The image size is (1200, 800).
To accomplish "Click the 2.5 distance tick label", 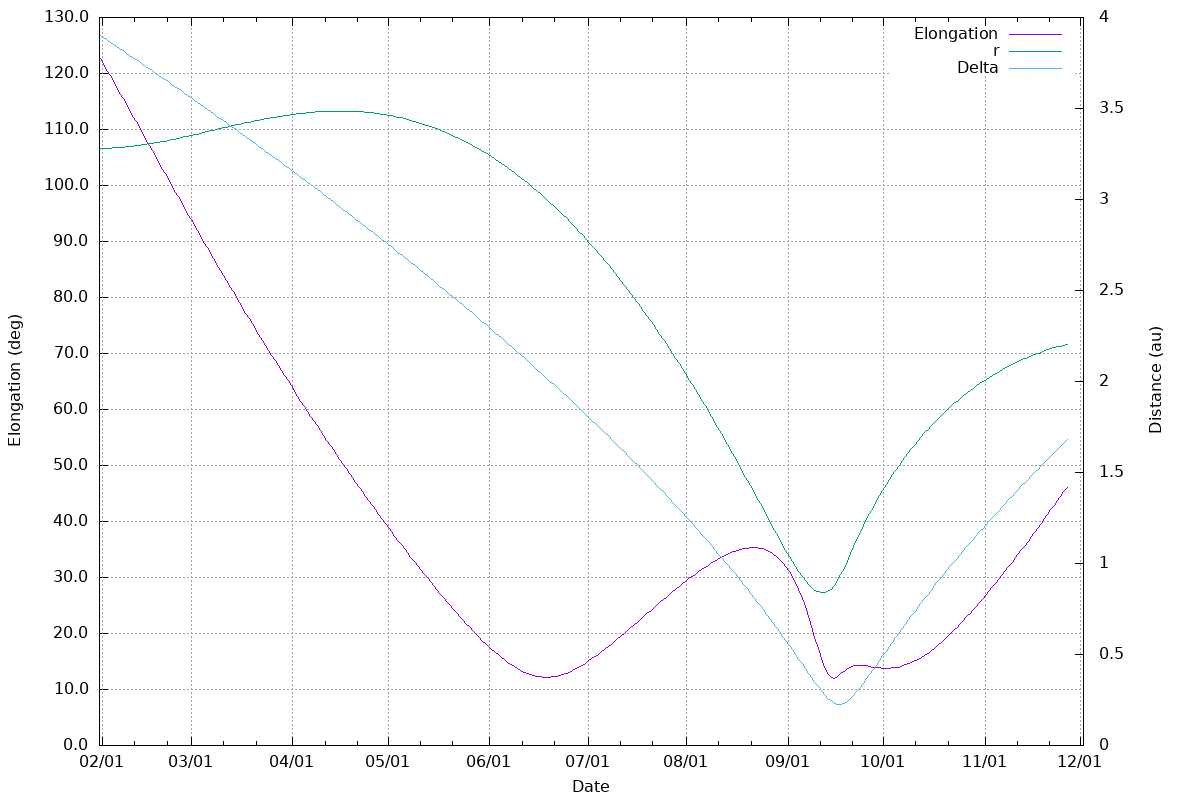I will (1111, 290).
